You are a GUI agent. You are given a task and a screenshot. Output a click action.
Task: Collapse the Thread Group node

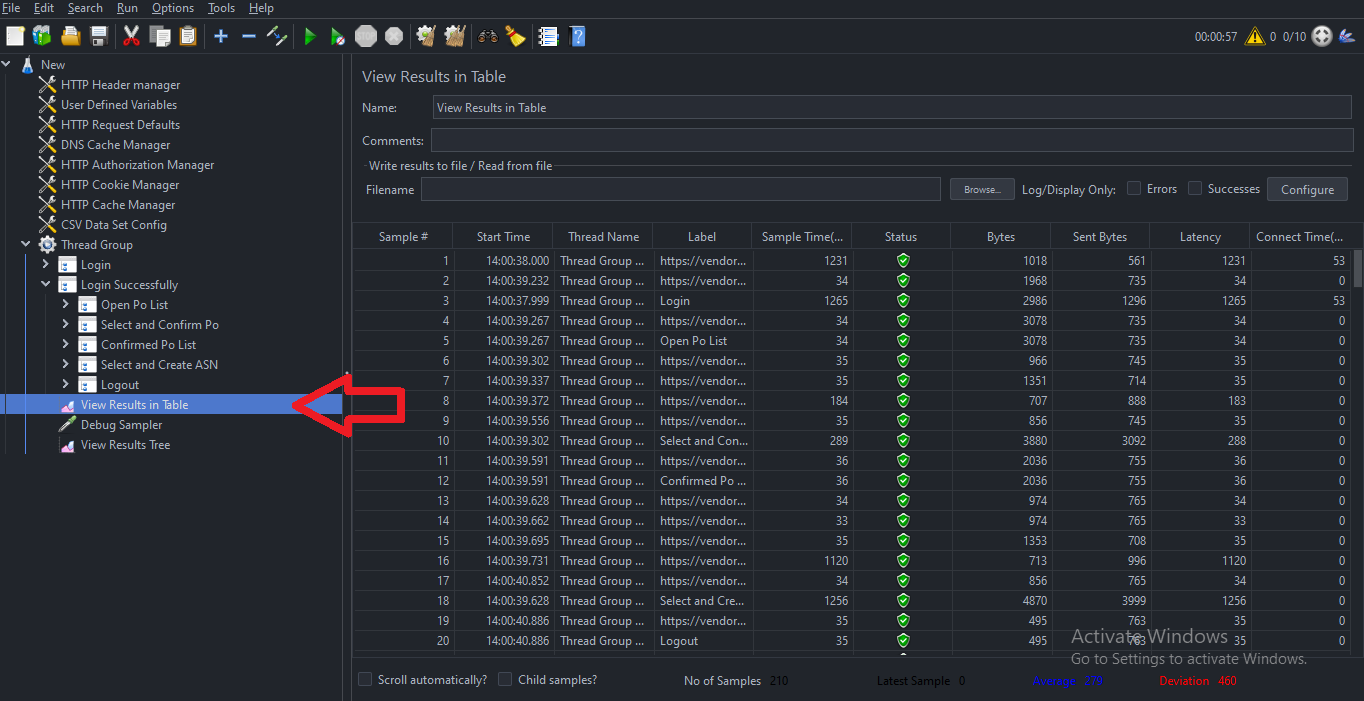(26, 244)
